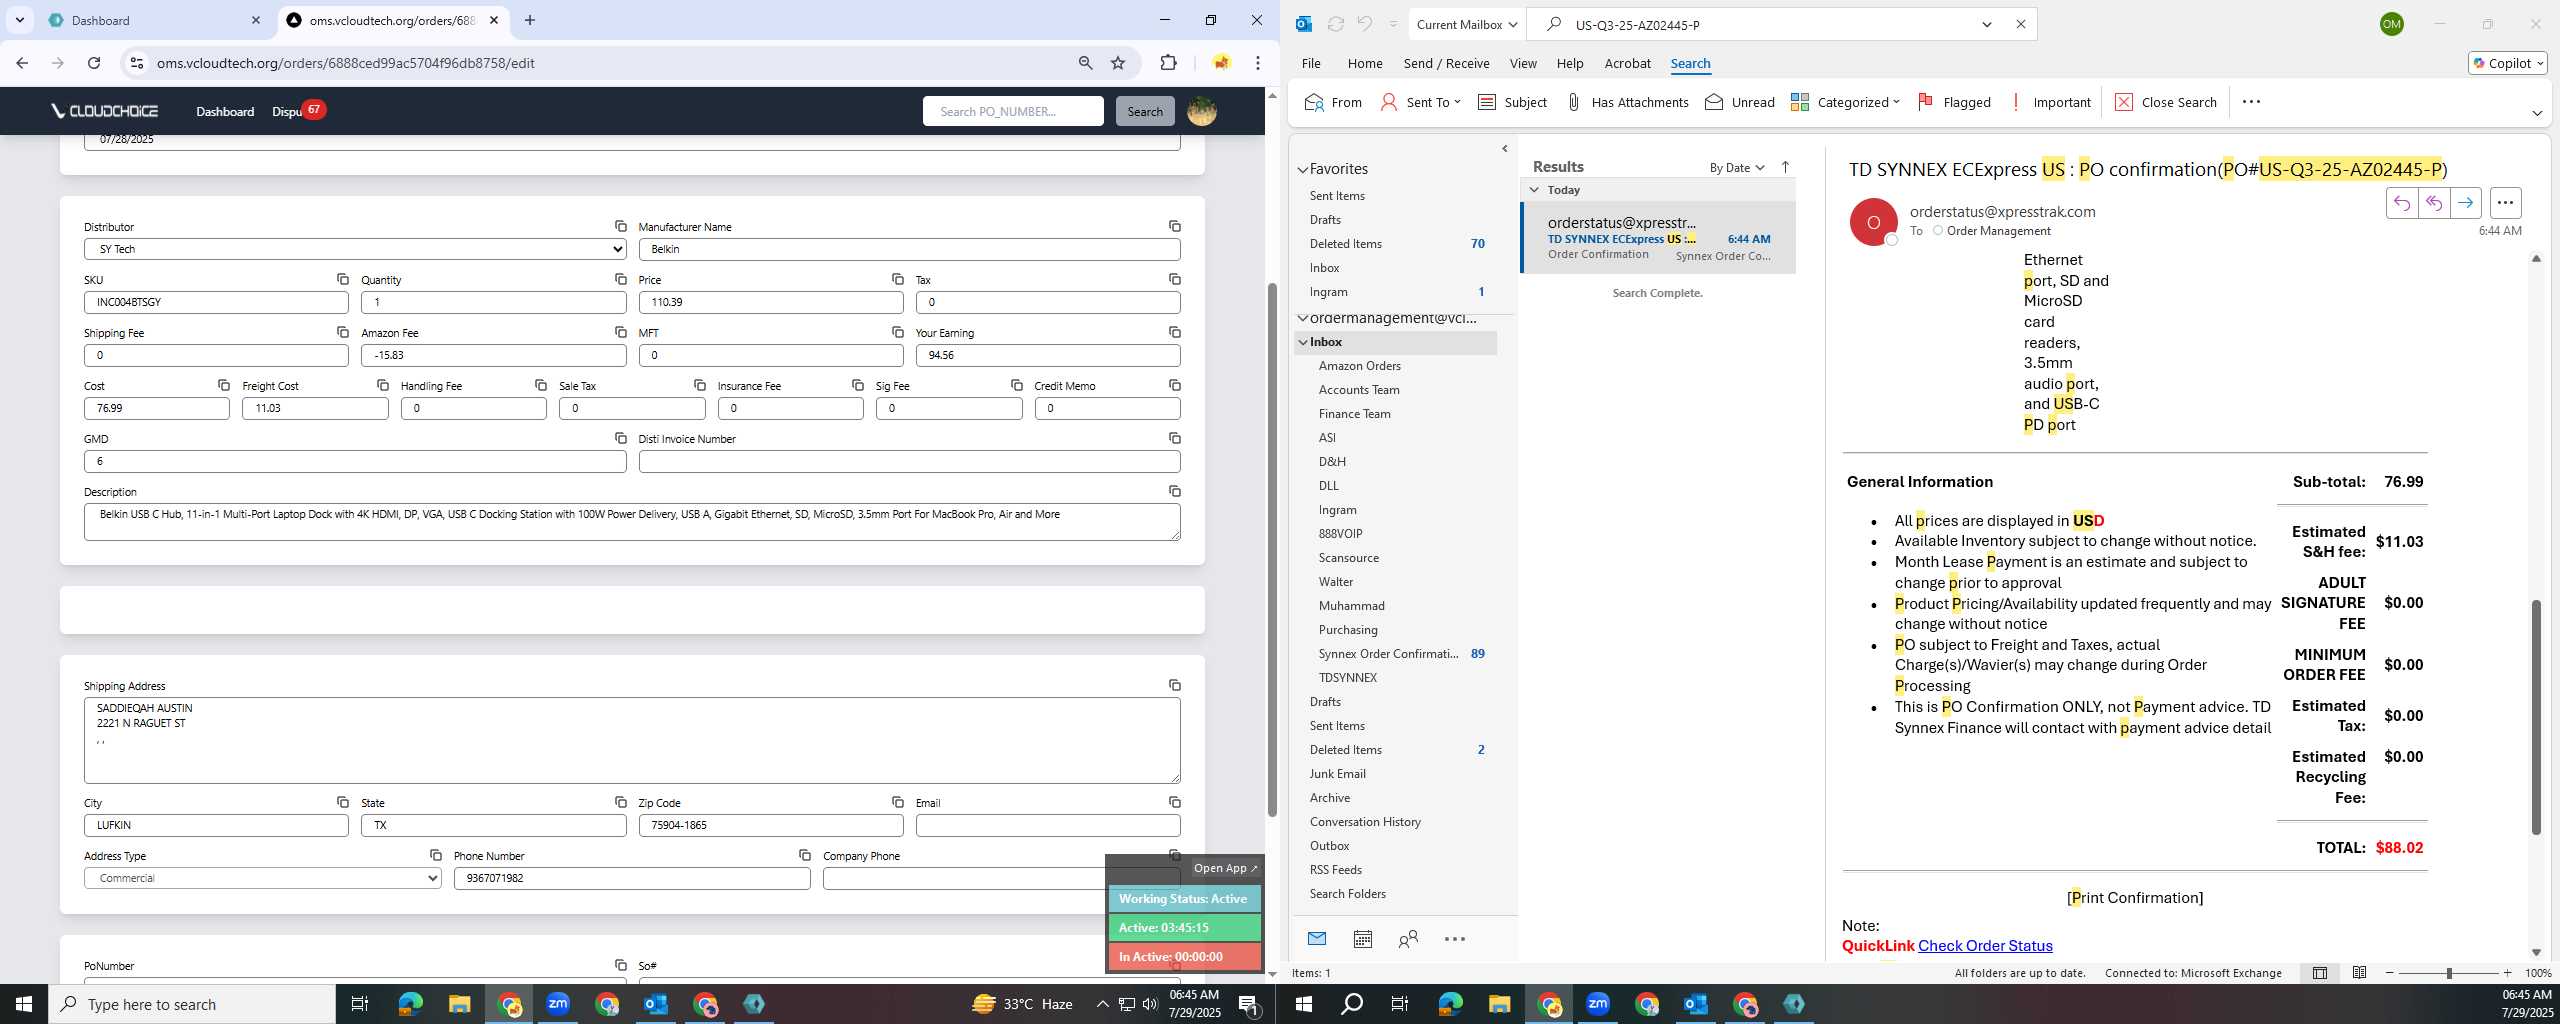Bookmark this page with star icon
The height and width of the screenshot is (1024, 2560).
(x=1118, y=63)
